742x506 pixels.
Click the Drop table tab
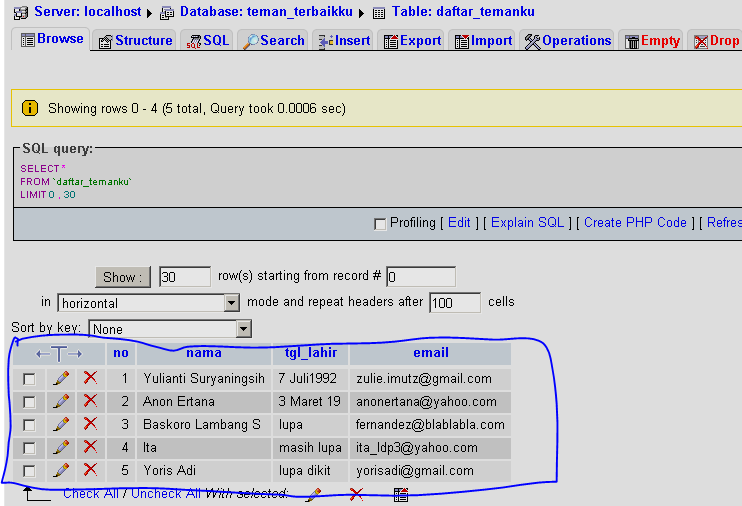[x=716, y=41]
